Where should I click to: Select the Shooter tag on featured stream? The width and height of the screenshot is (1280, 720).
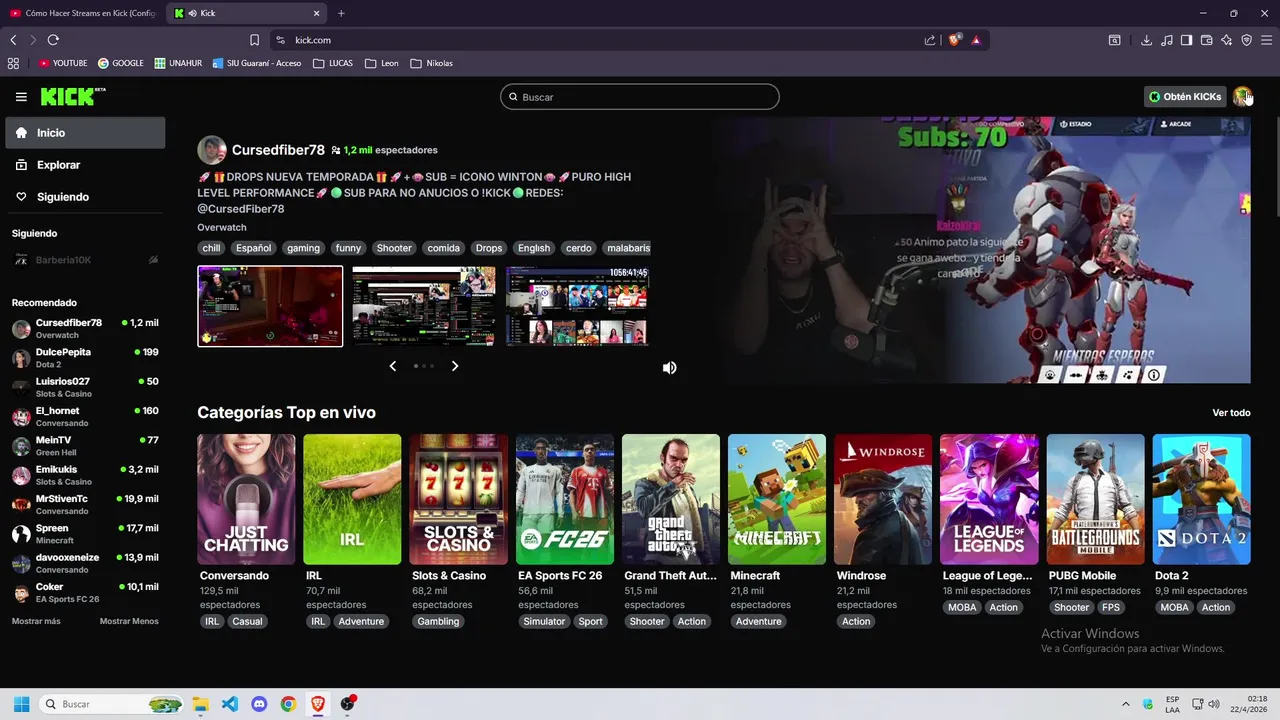(x=394, y=248)
